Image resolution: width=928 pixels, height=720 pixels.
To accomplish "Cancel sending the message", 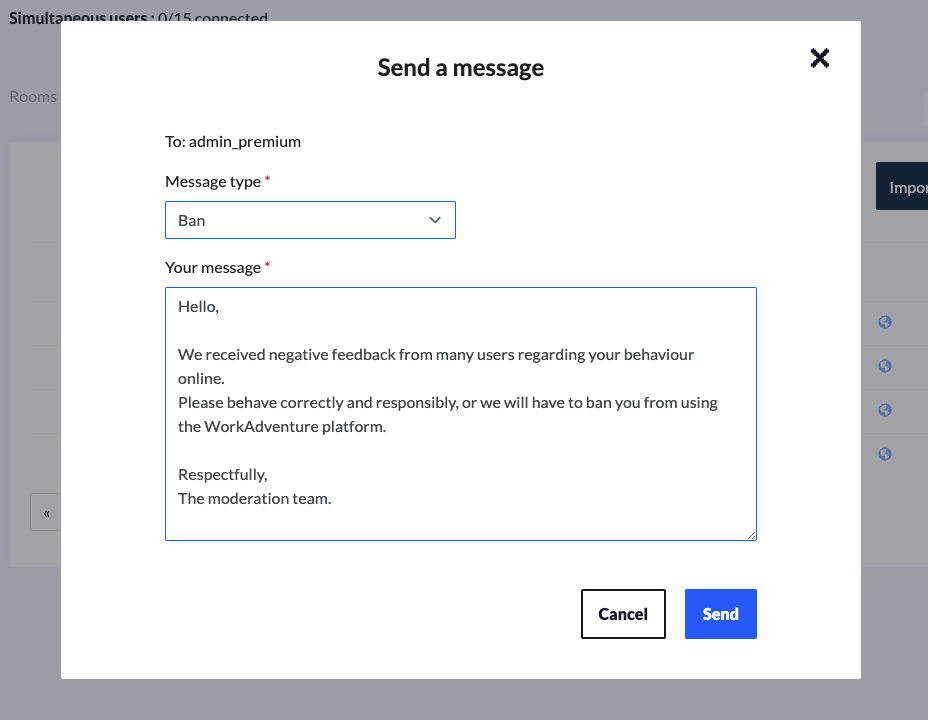I will 623,613.
